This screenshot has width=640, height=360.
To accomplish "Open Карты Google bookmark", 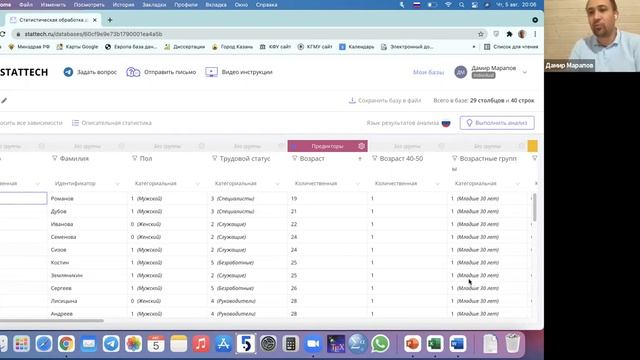I will 77,47.
